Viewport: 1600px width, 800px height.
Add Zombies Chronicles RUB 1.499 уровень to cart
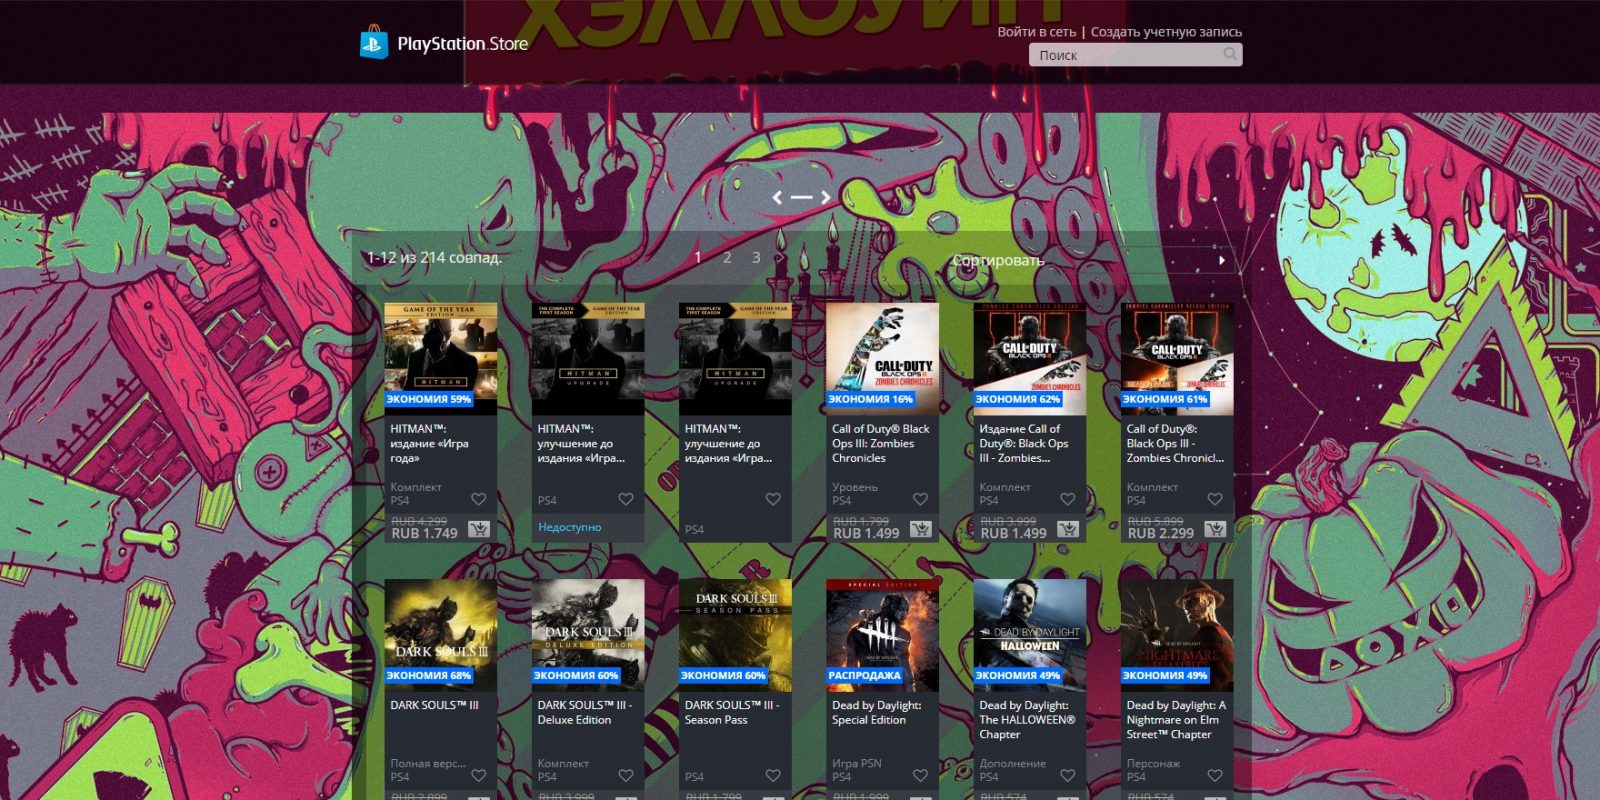click(921, 529)
